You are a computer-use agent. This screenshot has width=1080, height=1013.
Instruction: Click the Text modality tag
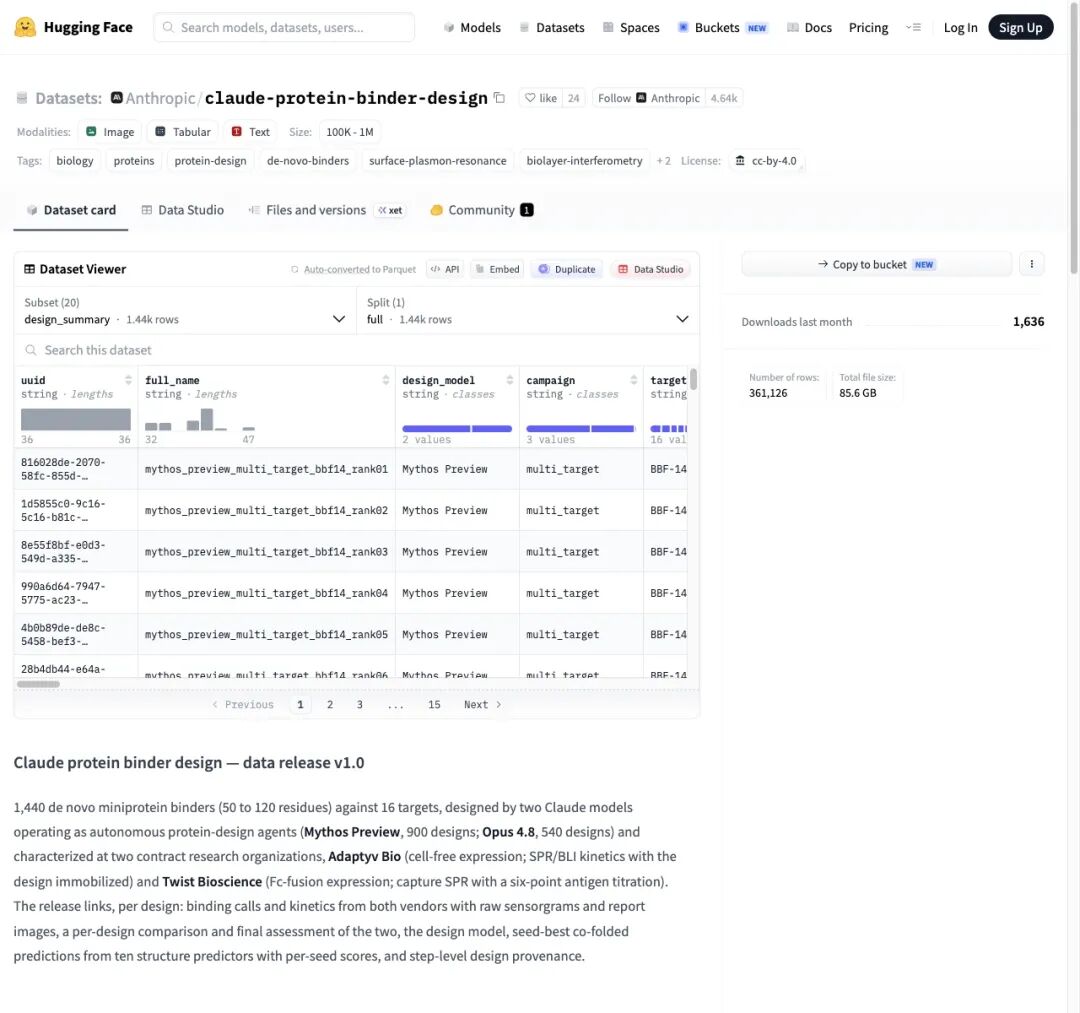pos(251,132)
